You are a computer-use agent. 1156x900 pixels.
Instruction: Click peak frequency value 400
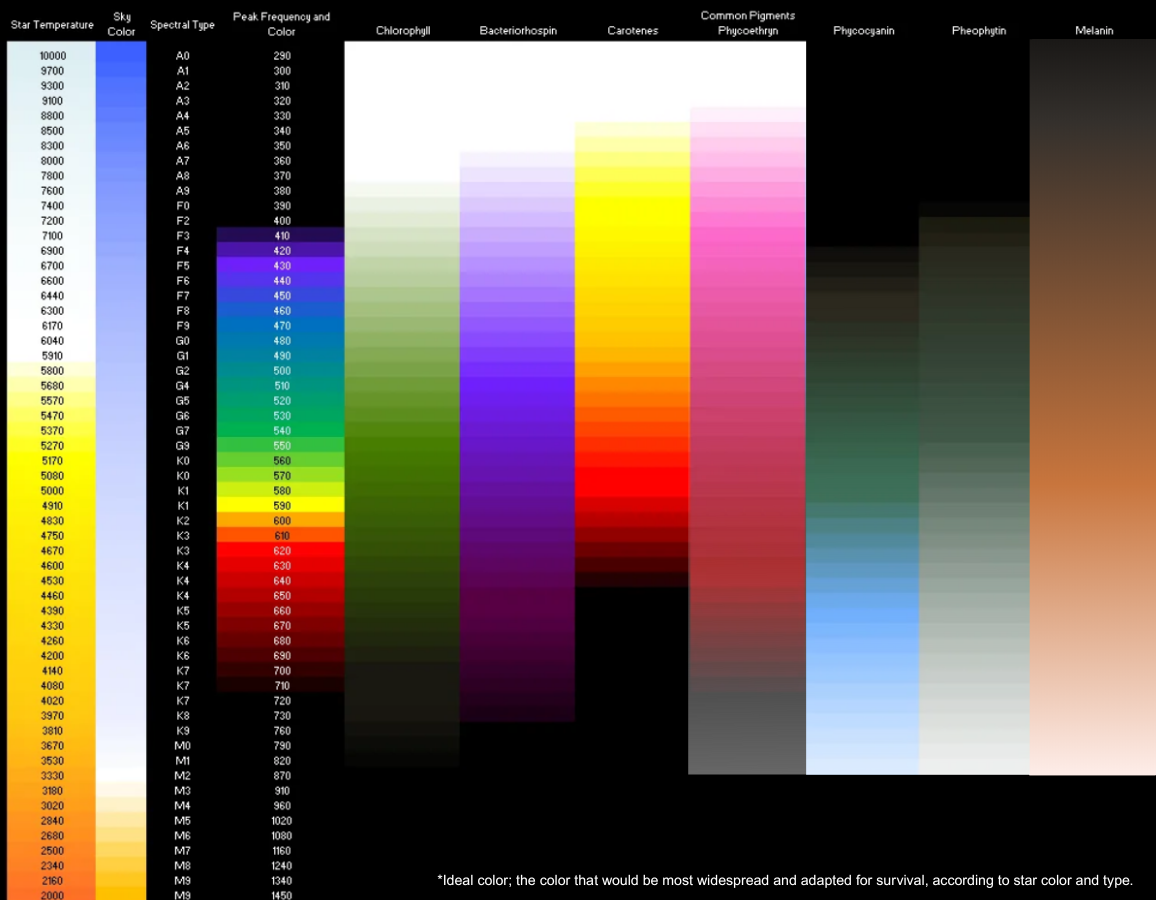[282, 221]
